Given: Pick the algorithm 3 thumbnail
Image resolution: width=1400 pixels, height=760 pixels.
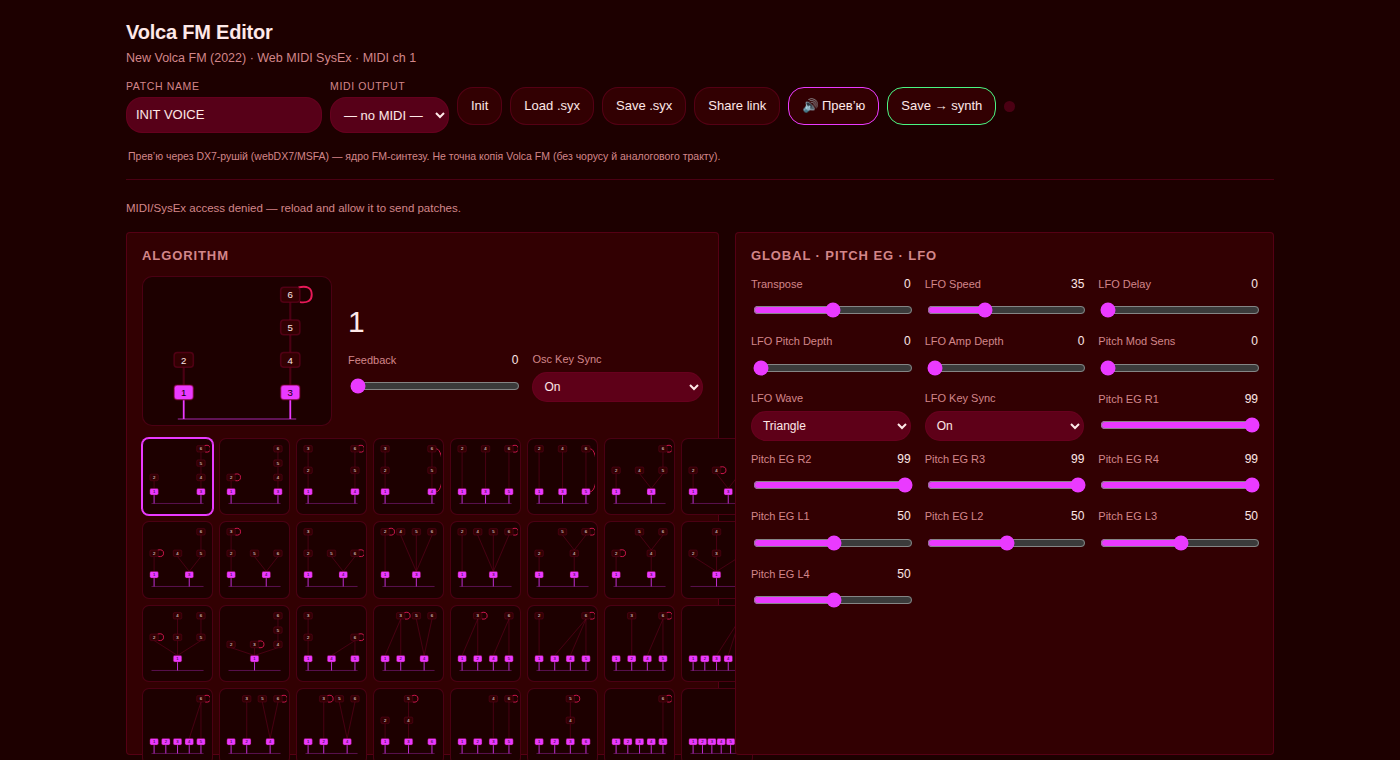Looking at the screenshot, I should pos(331,476).
